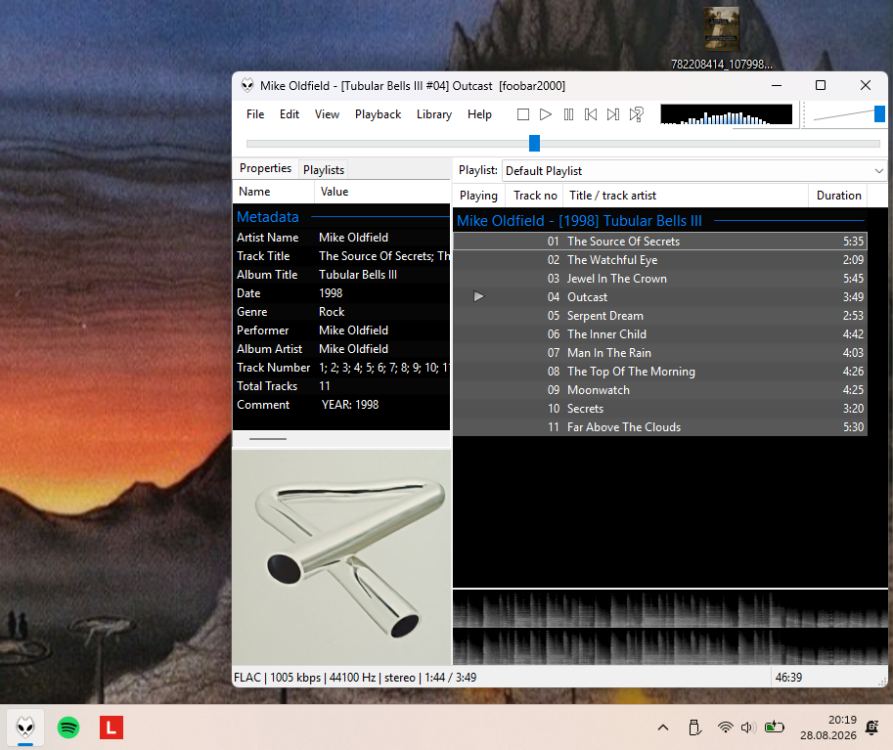This screenshot has width=893, height=750.
Task: Click the playback seek bar handle
Action: tap(534, 143)
